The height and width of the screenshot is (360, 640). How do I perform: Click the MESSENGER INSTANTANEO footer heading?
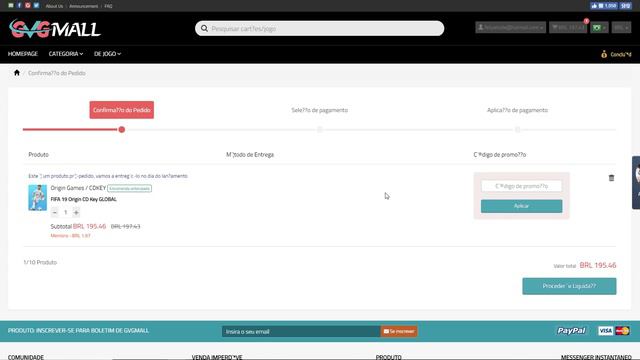(596, 357)
